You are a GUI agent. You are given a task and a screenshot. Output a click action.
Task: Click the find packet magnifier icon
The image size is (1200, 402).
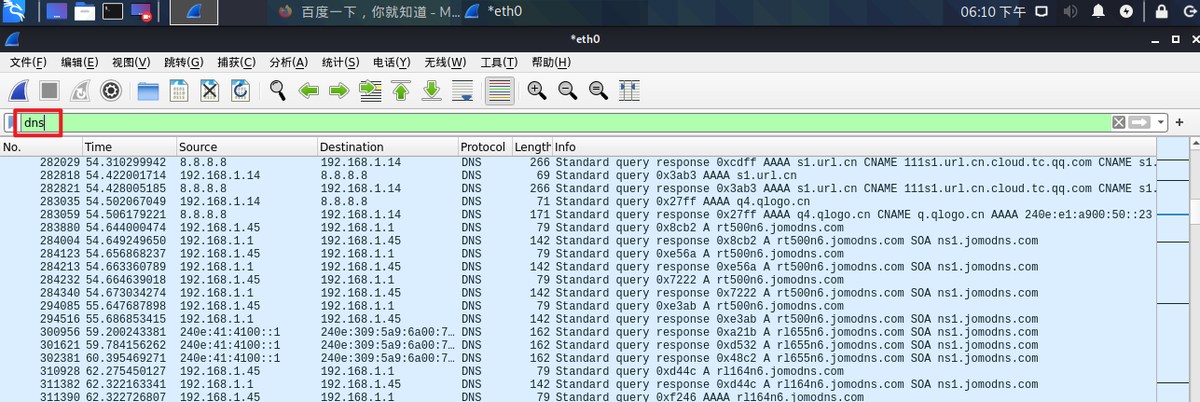point(278,91)
